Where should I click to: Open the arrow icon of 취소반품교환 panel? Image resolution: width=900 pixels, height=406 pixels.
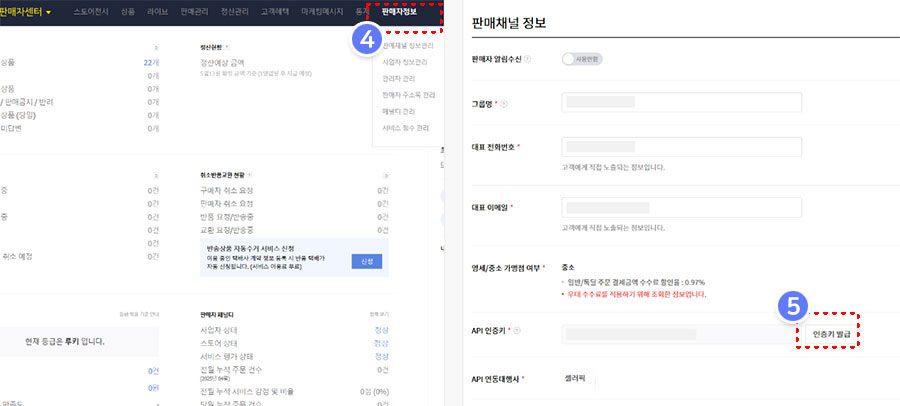384,174
